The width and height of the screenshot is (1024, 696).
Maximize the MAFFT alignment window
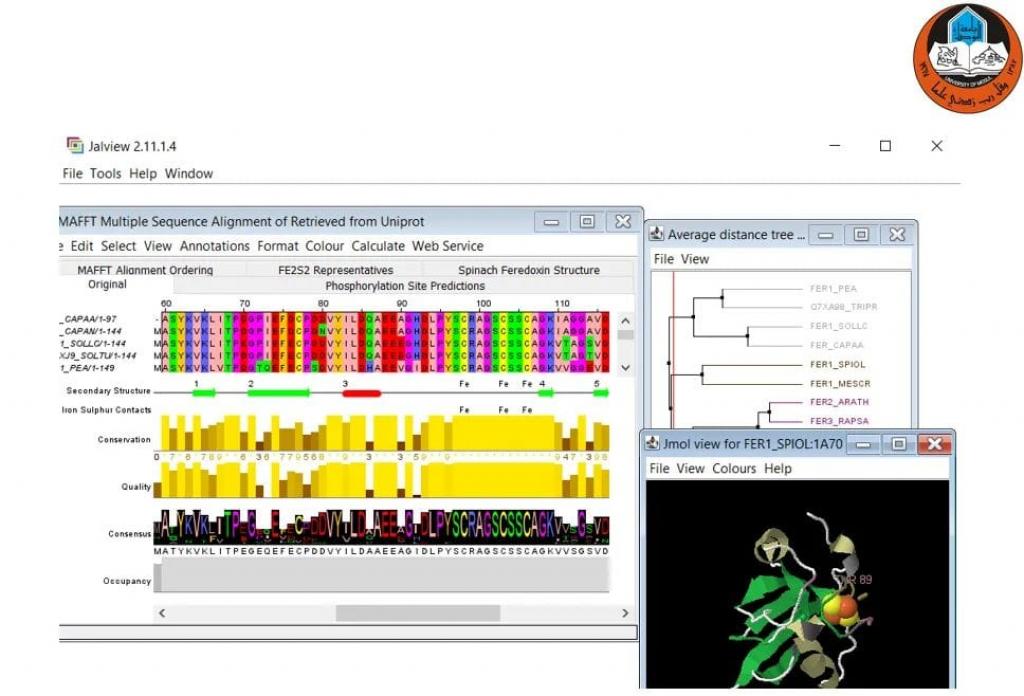pos(587,221)
